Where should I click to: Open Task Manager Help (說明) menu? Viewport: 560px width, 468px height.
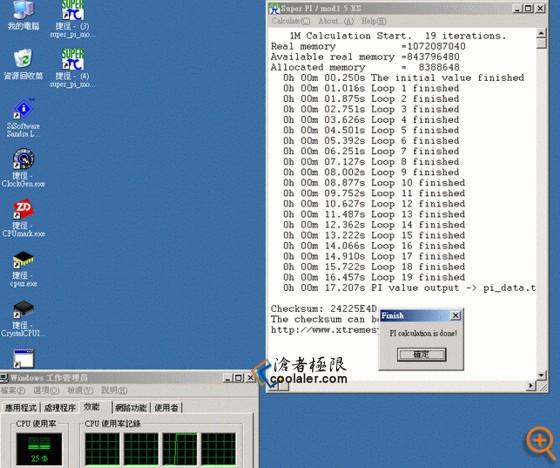point(114,390)
